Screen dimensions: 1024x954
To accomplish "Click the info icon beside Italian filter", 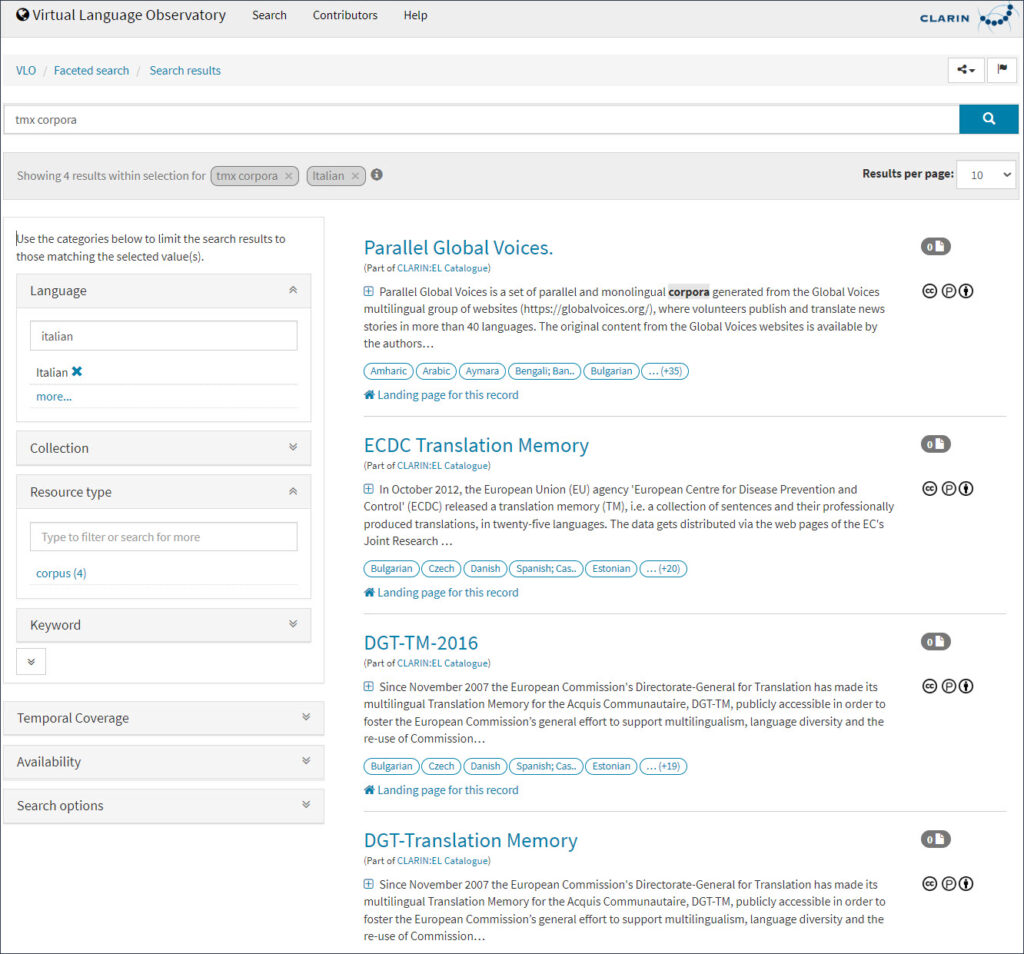I will 377,175.
